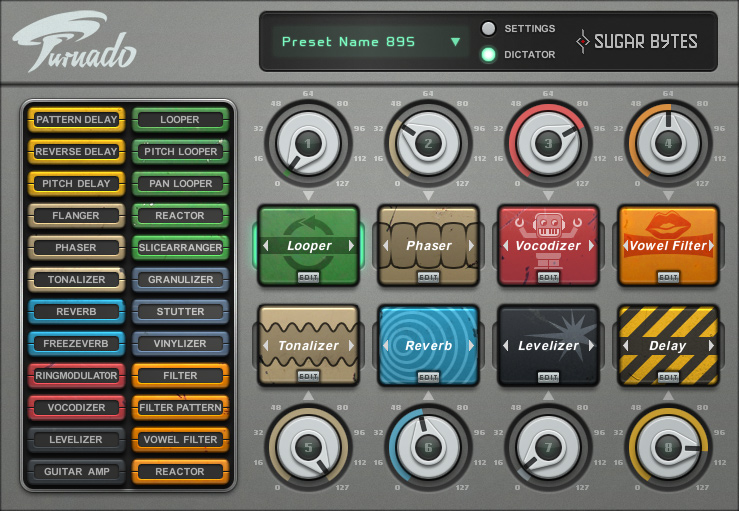Select the Vocodizer robot slot
This screenshot has width=739, height=511.
tap(548, 245)
